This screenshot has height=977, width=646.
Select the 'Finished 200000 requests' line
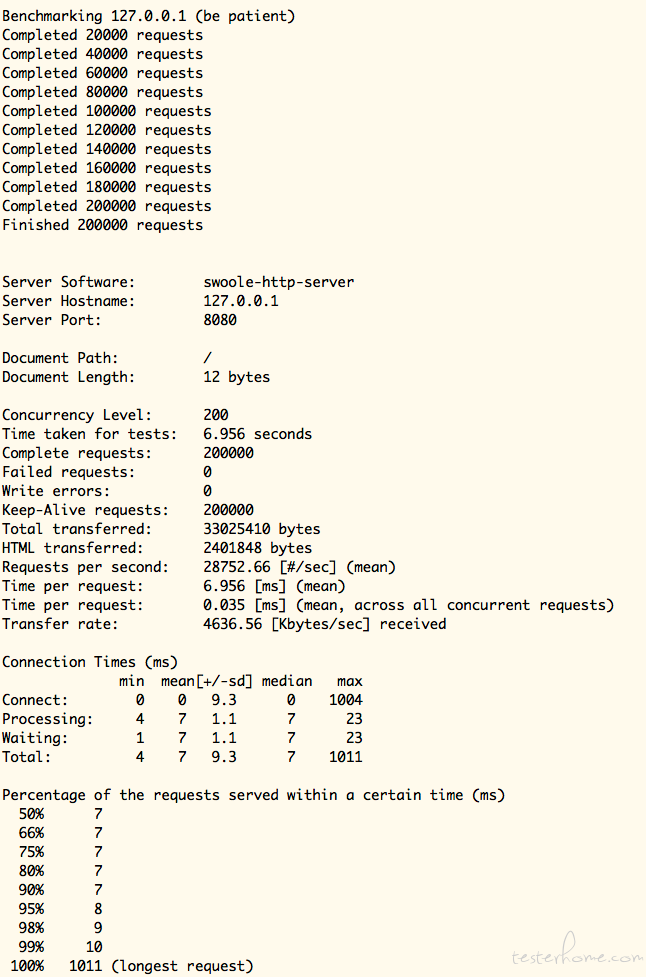click(102, 225)
